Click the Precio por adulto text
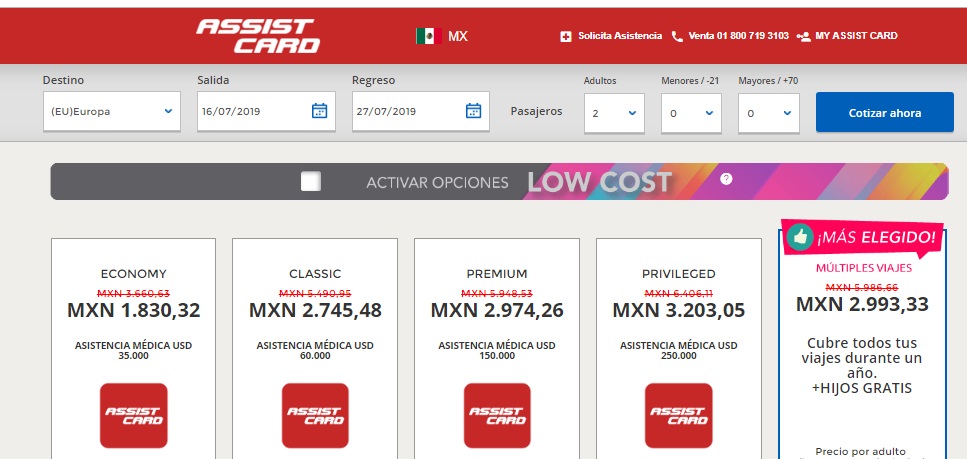This screenshot has width=967, height=459. pyautogui.click(x=860, y=452)
